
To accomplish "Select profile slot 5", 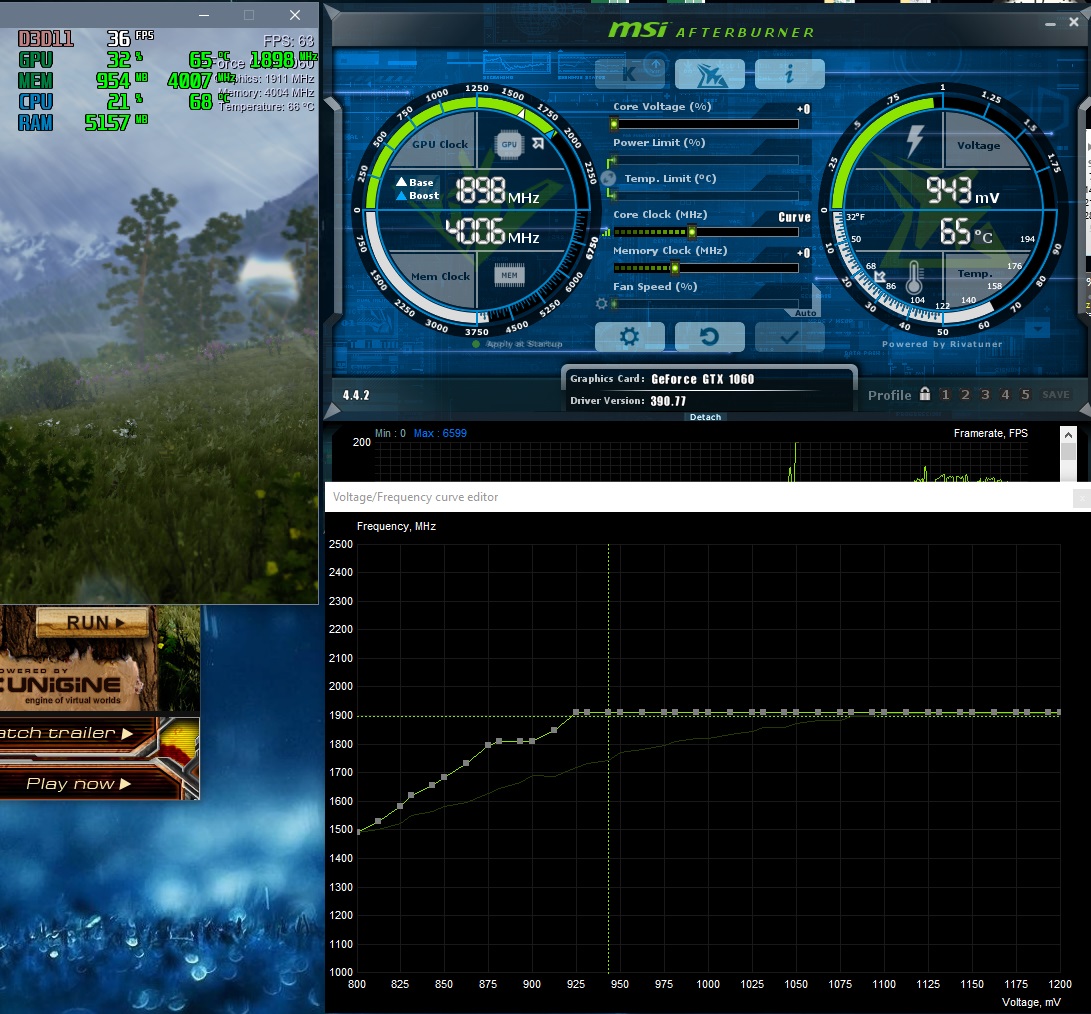I will click(x=1025, y=395).
